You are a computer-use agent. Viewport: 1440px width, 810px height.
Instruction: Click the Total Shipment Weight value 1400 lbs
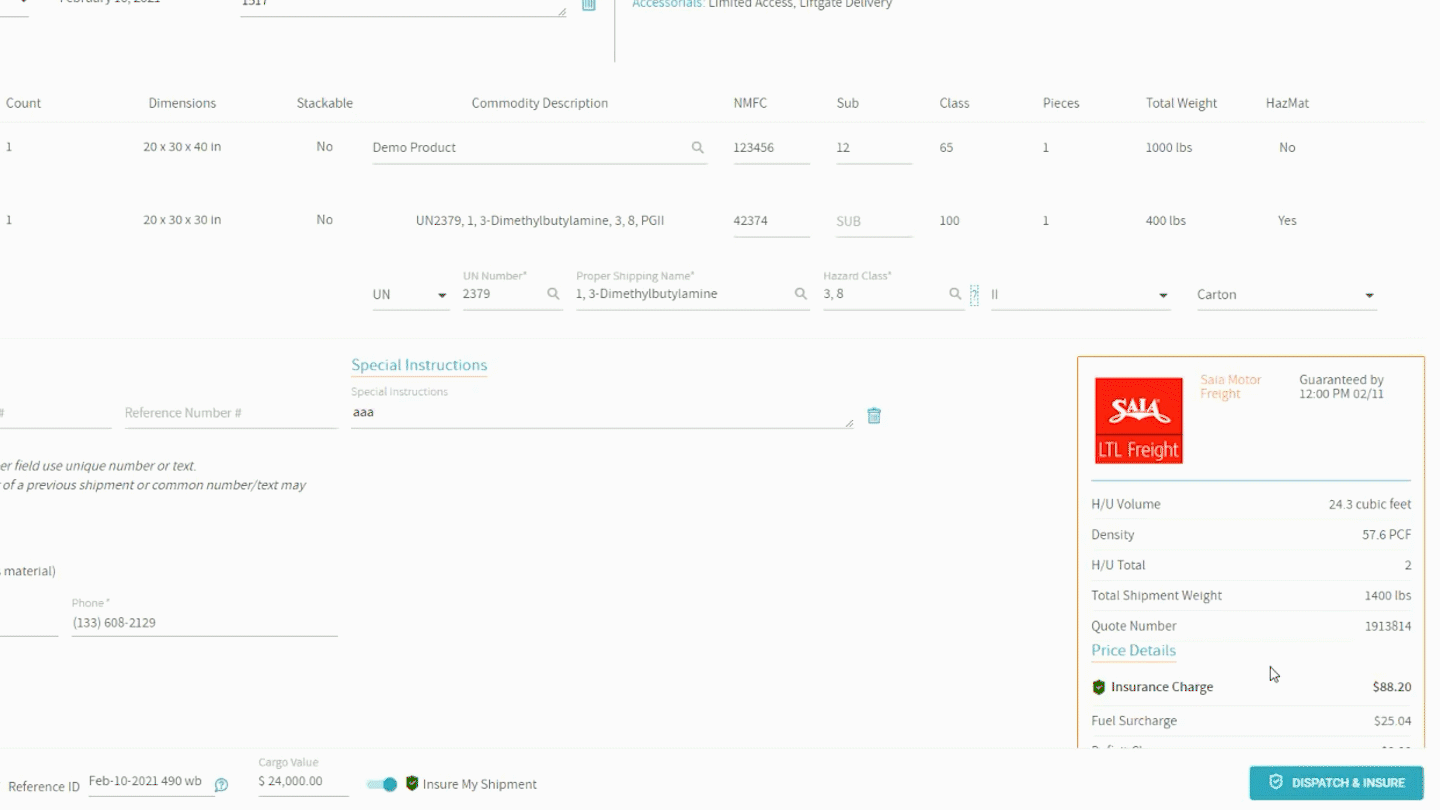1388,595
